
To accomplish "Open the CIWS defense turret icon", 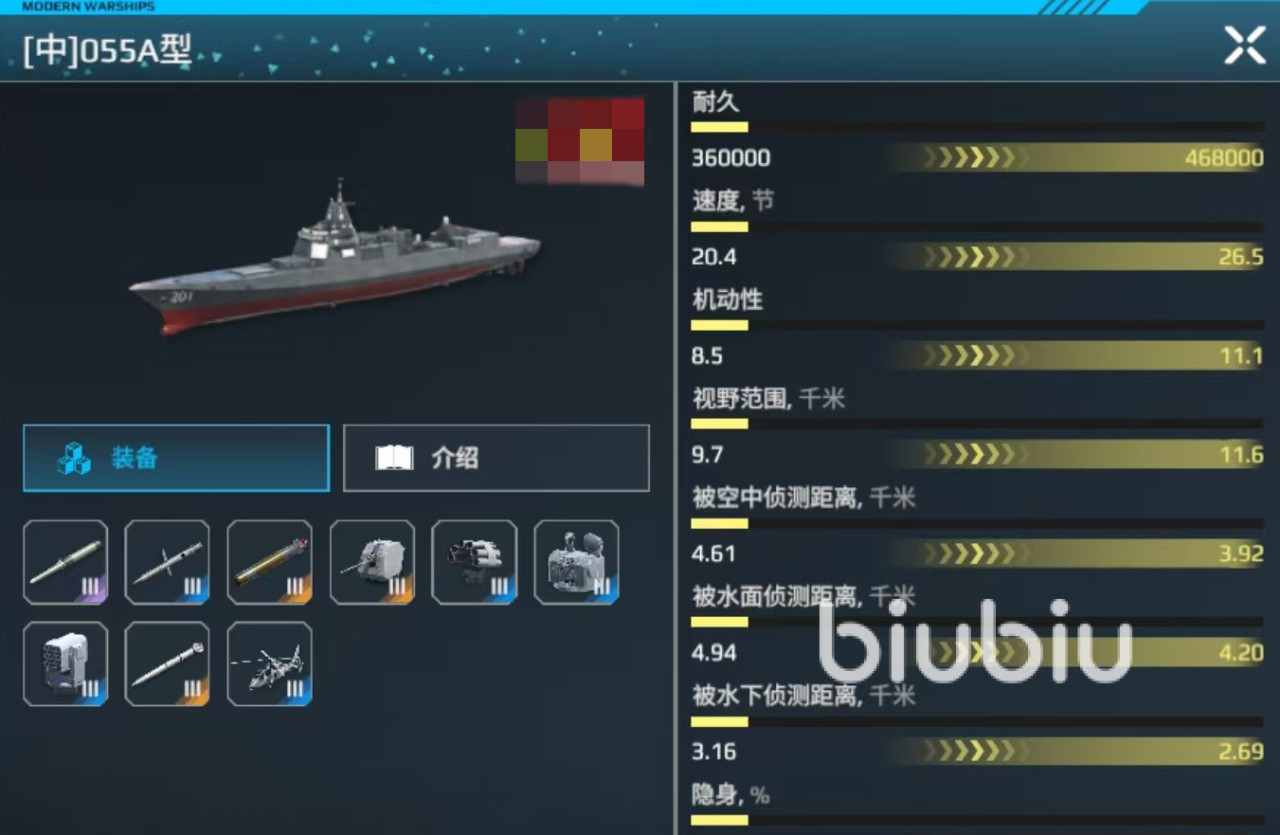I will (x=576, y=562).
